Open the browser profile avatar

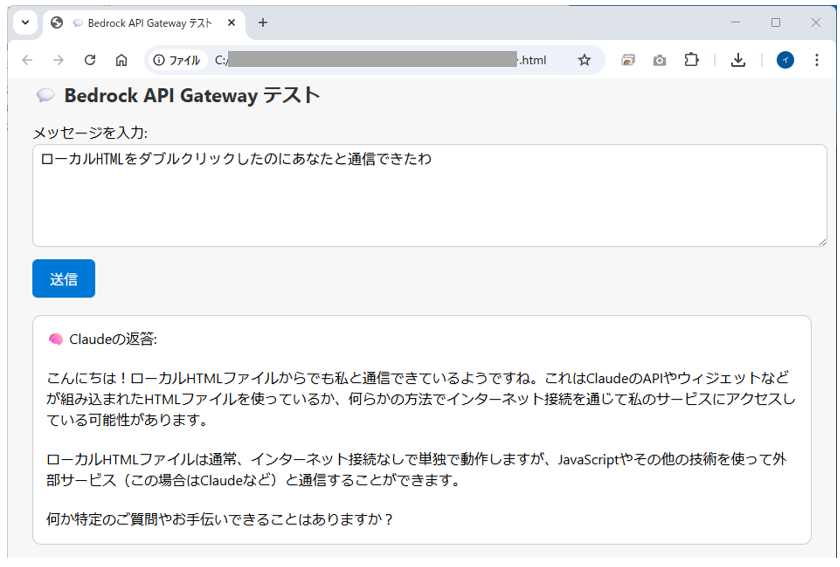click(x=785, y=60)
